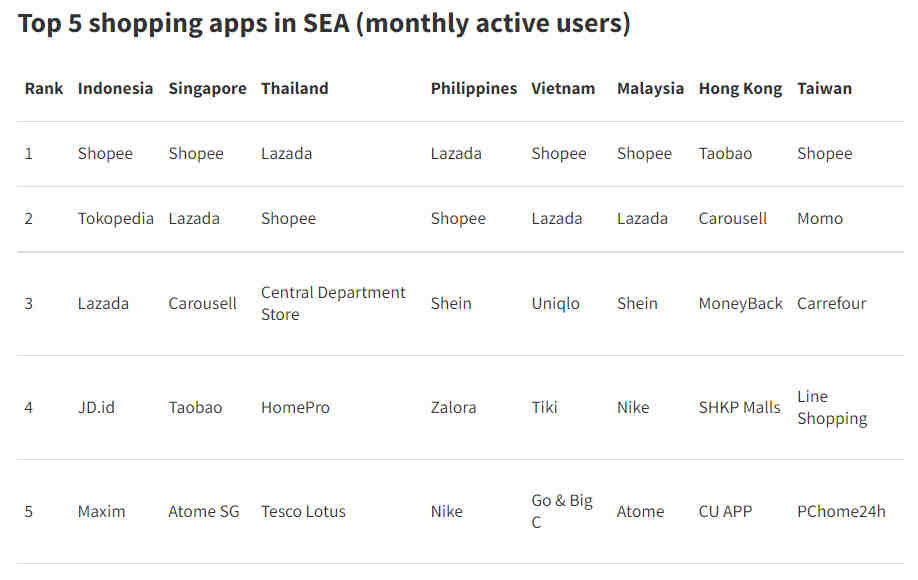Click the PChome24h cell

[x=841, y=512]
